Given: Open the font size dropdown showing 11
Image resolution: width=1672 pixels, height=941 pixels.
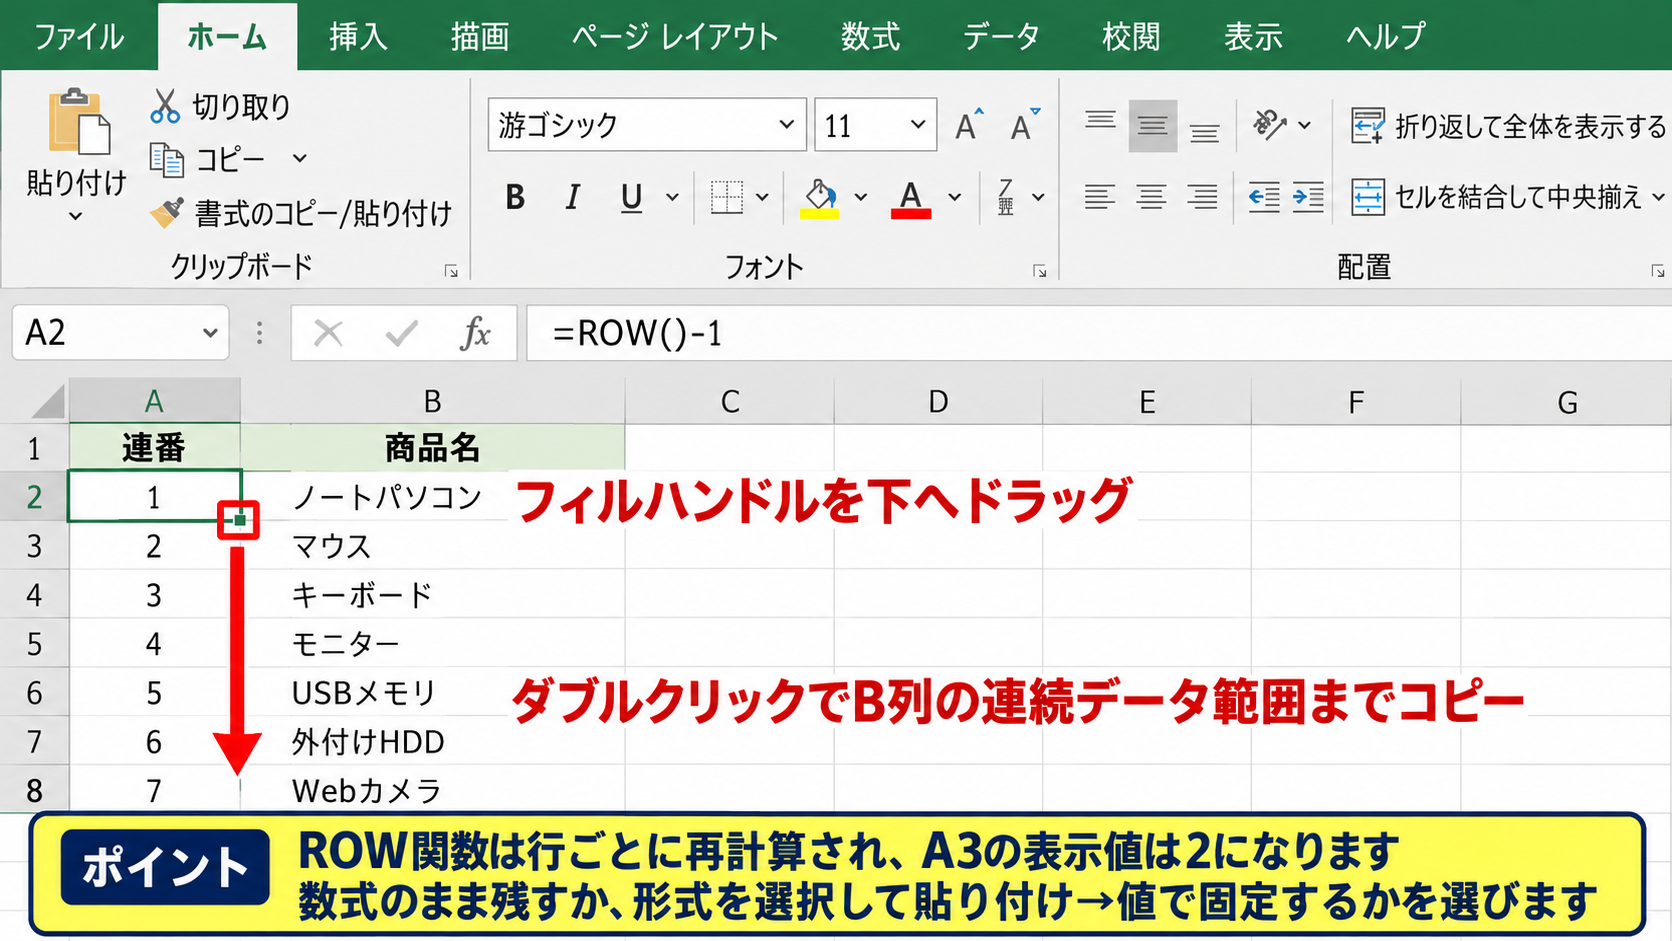Looking at the screenshot, I should click(918, 125).
